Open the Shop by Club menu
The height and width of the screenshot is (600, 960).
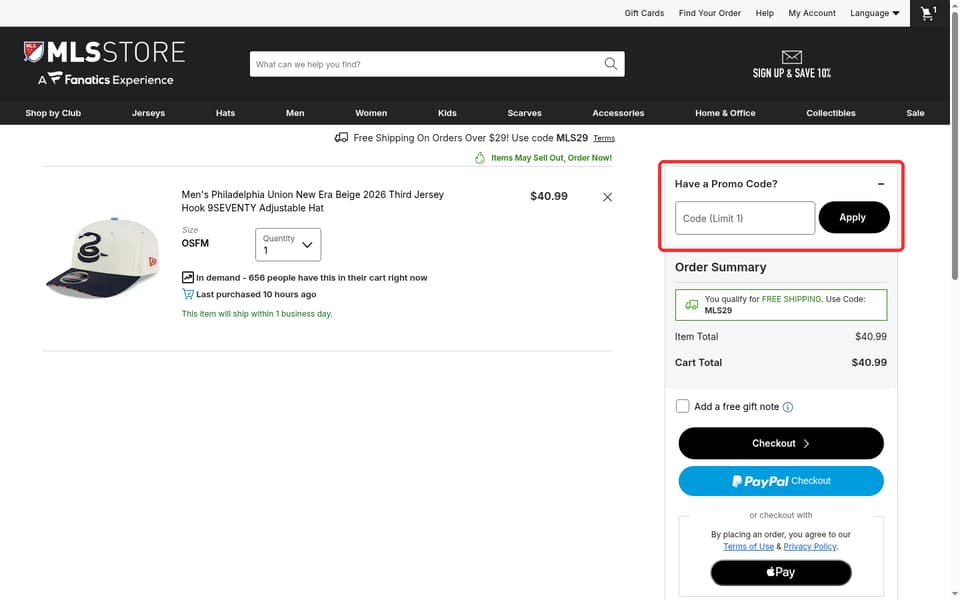pos(53,113)
